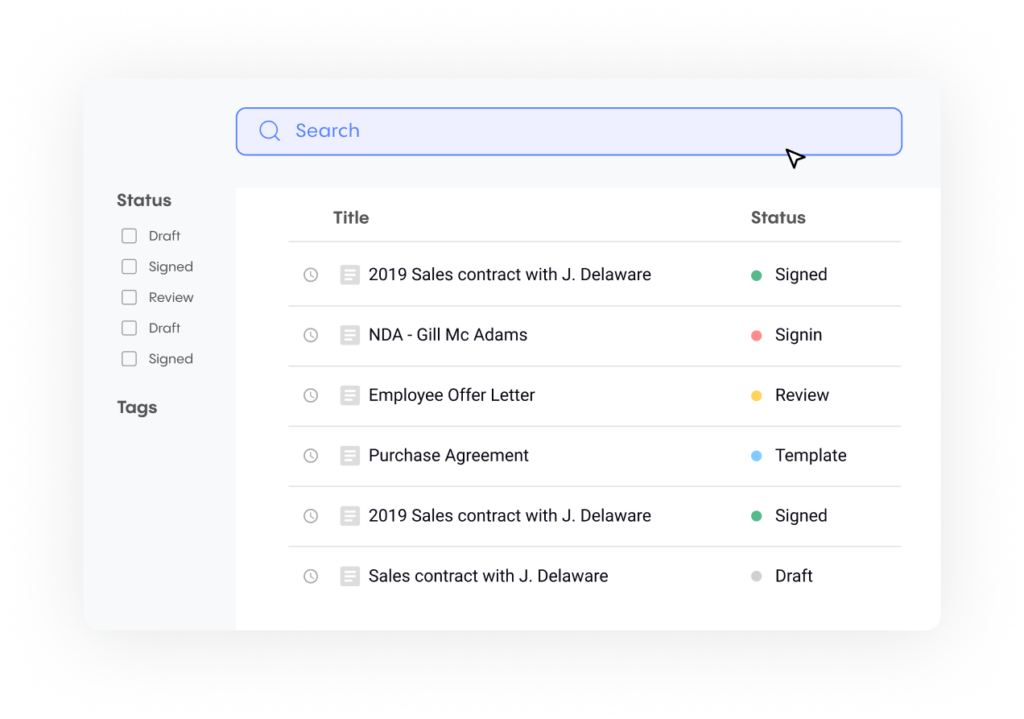1024x719 pixels.
Task: Click the Review status text in the table
Action: (x=802, y=395)
